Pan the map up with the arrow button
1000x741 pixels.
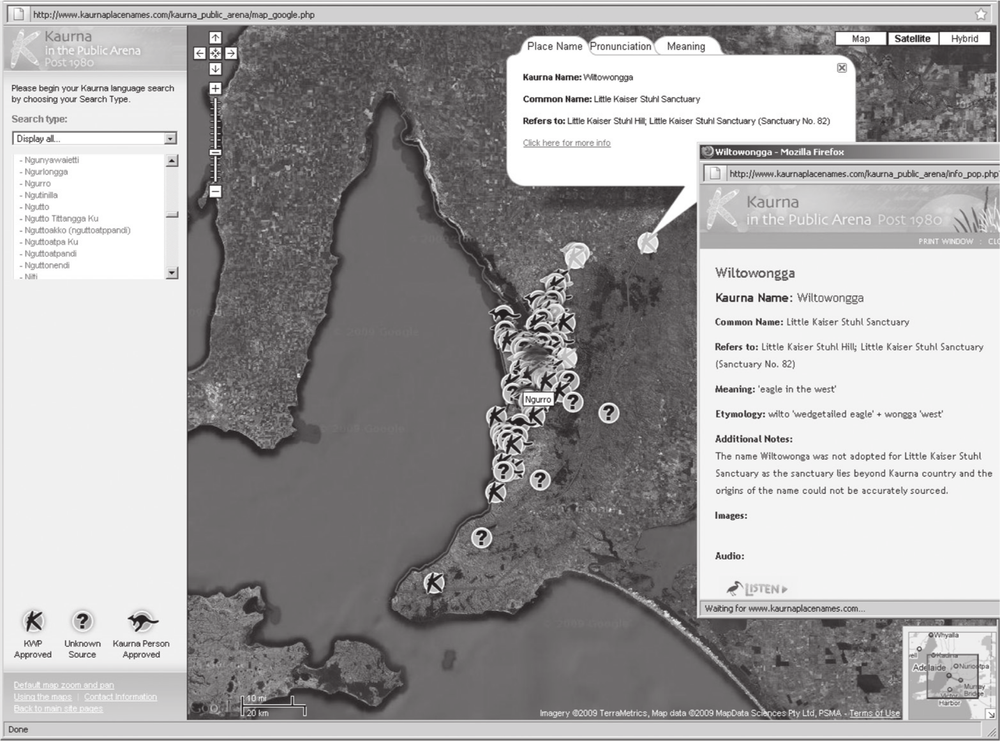[216, 38]
